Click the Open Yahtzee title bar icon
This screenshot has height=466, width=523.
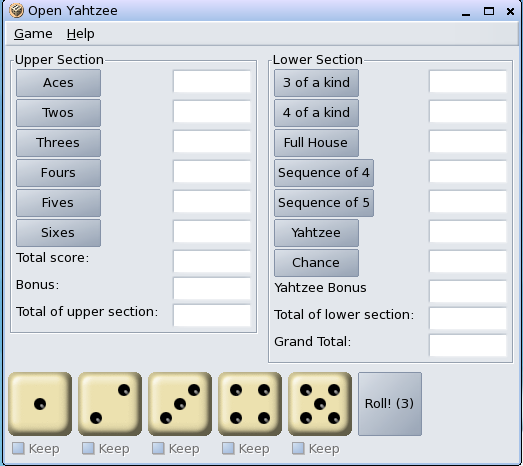pos(16,11)
